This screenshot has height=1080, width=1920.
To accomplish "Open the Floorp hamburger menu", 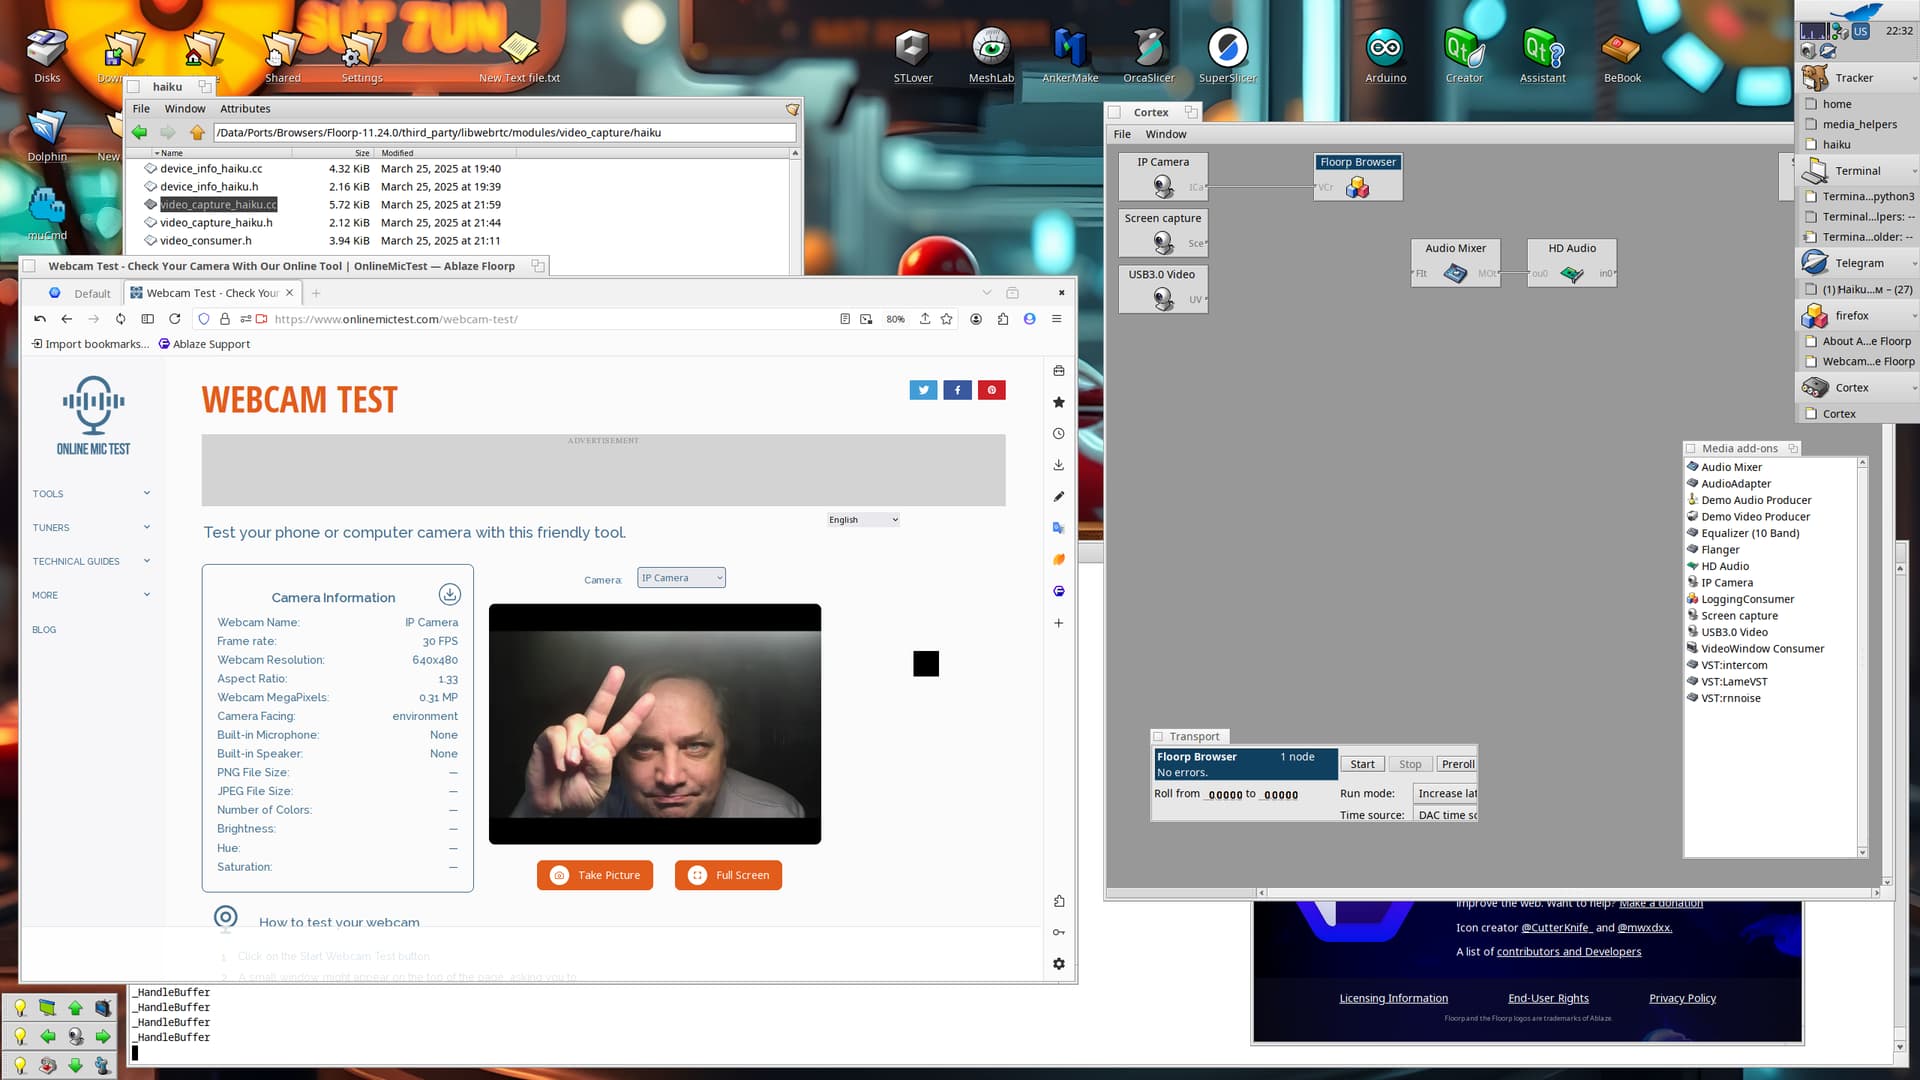I will pos(1056,319).
